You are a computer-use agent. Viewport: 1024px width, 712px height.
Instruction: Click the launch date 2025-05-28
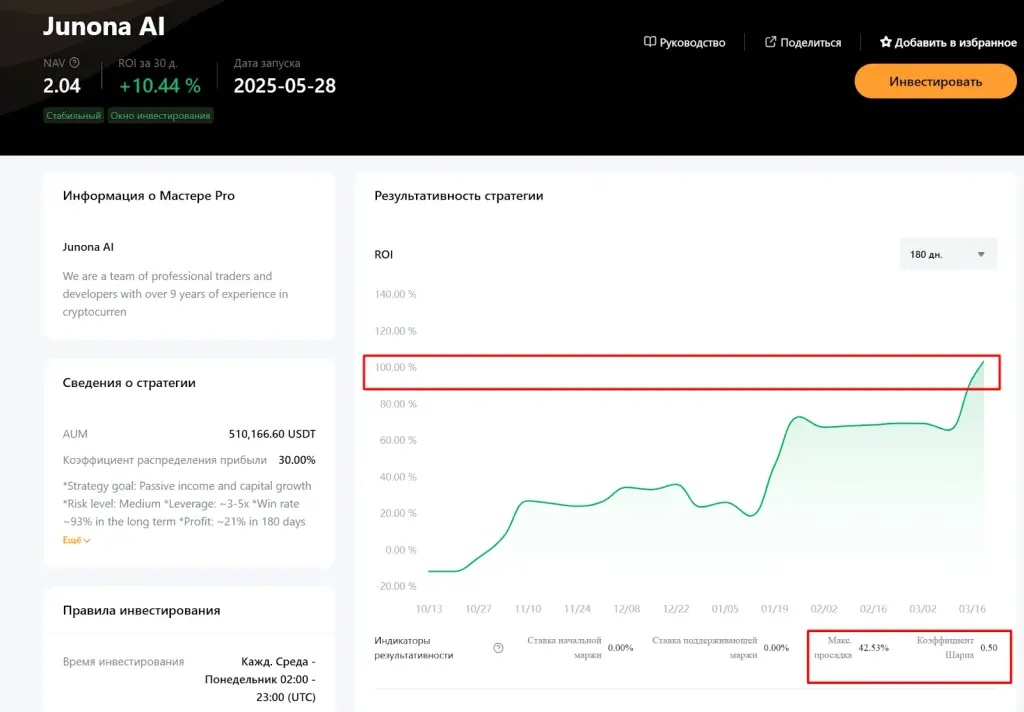click(x=285, y=86)
